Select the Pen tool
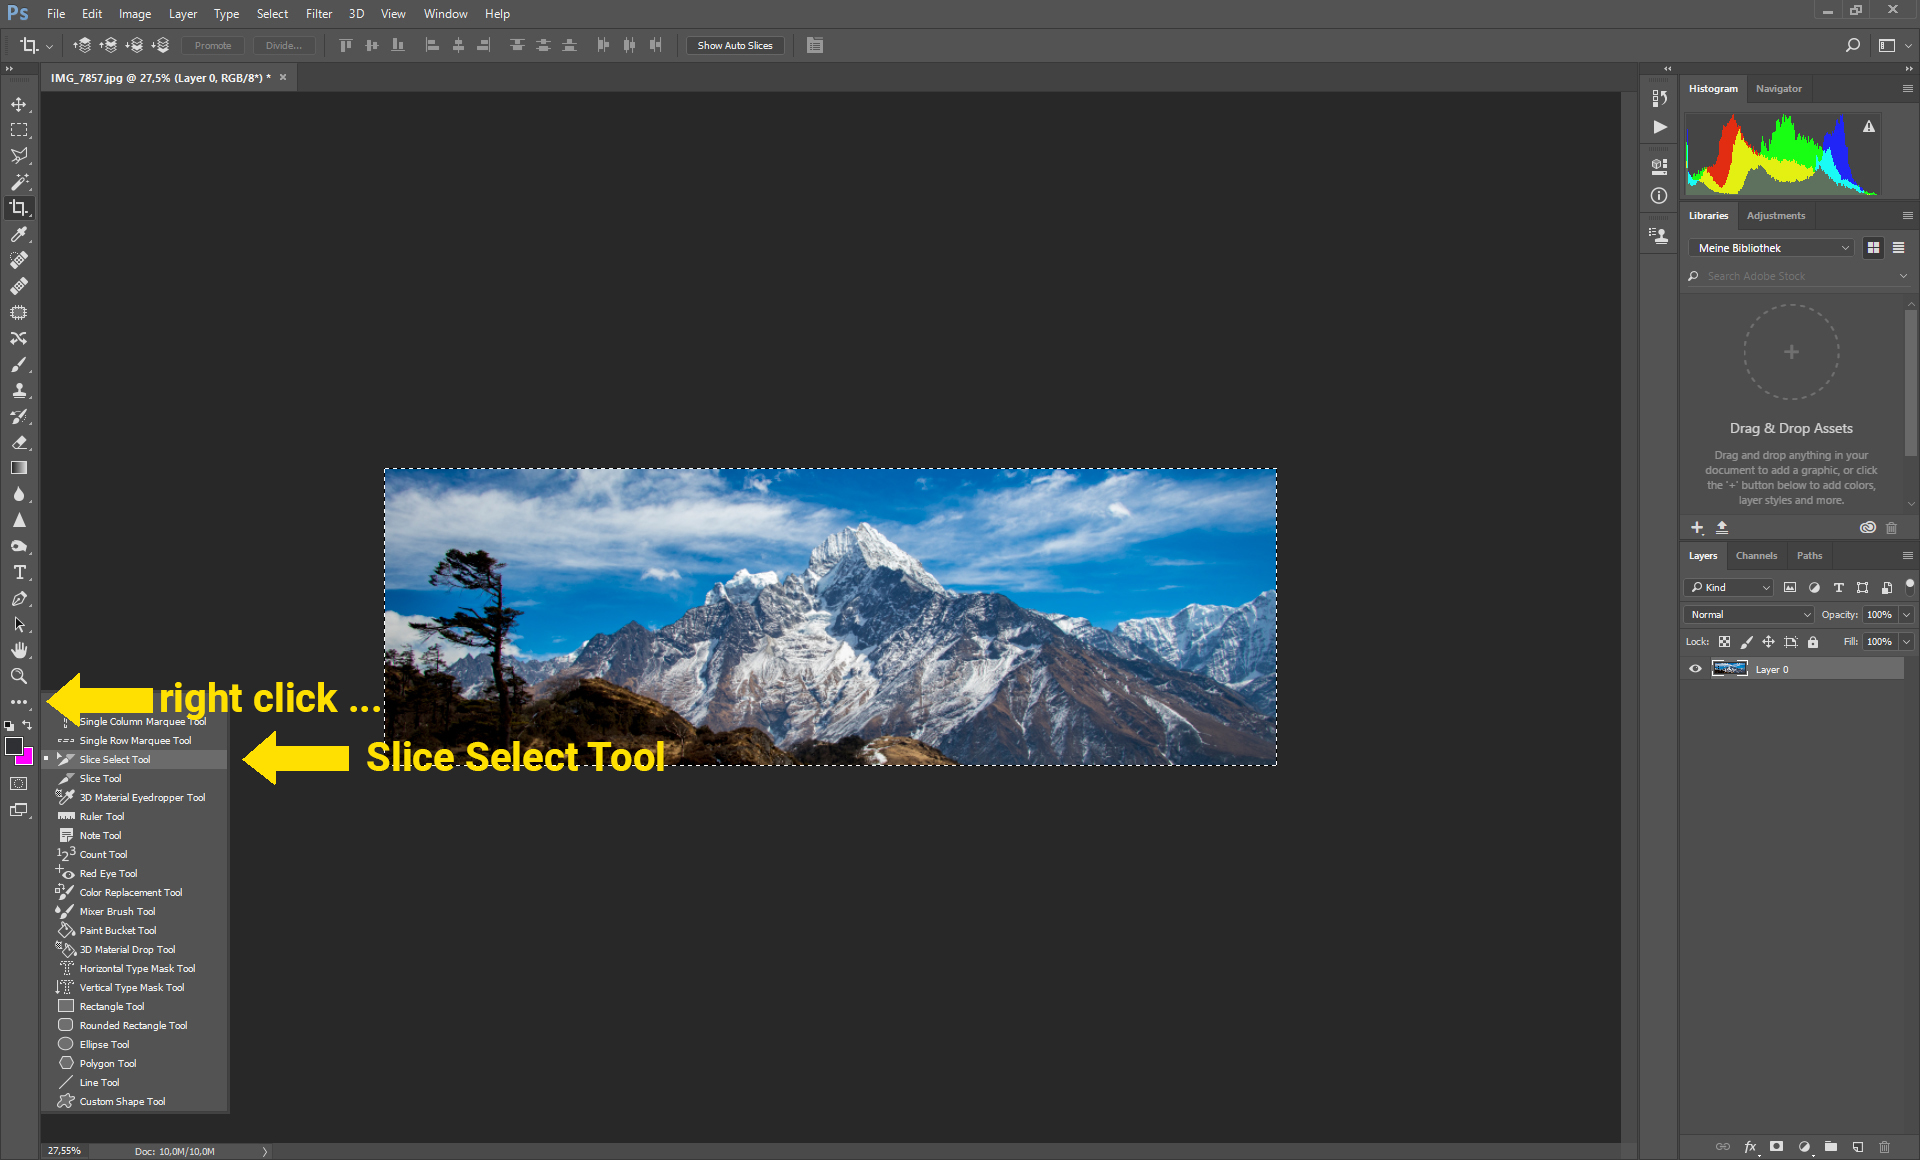The image size is (1920, 1160). tap(19, 598)
